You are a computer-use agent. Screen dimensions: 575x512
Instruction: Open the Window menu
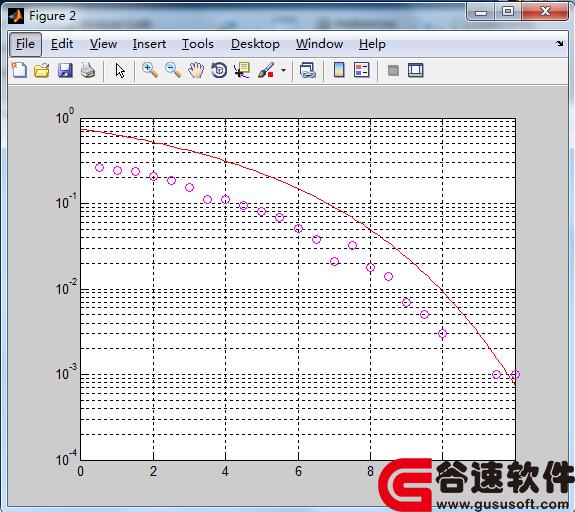pyautogui.click(x=319, y=44)
